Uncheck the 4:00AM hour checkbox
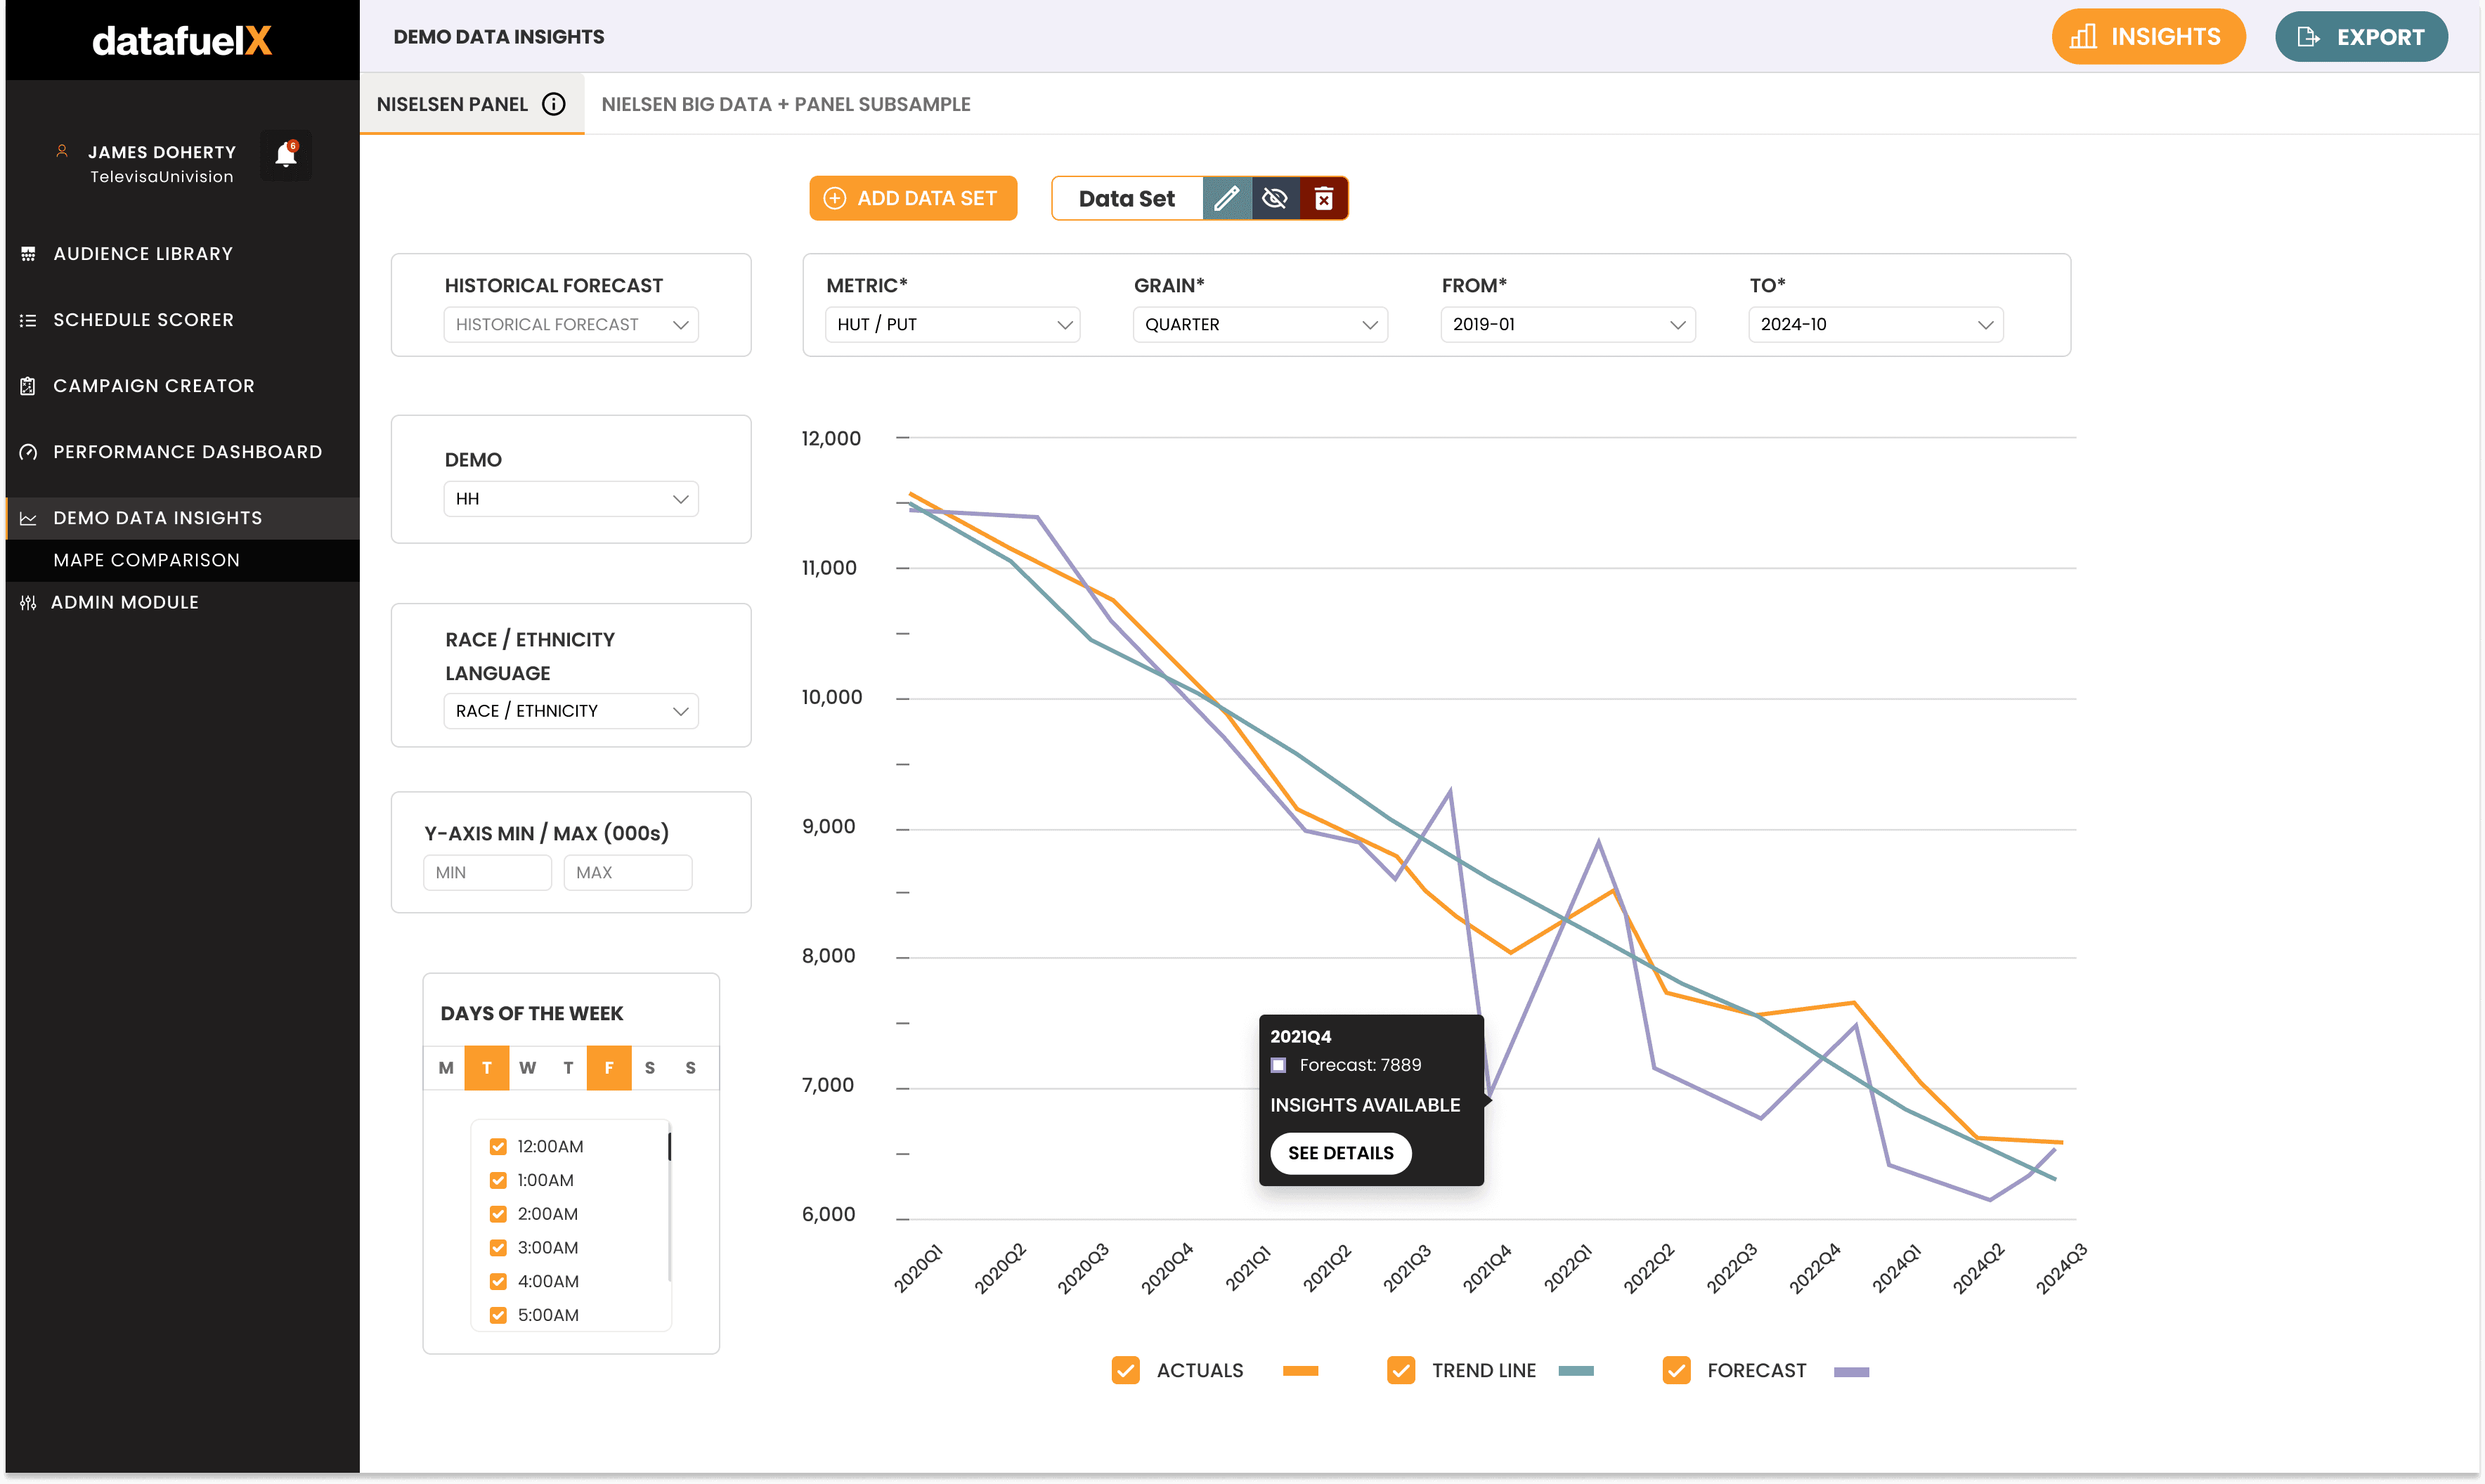 498,1282
